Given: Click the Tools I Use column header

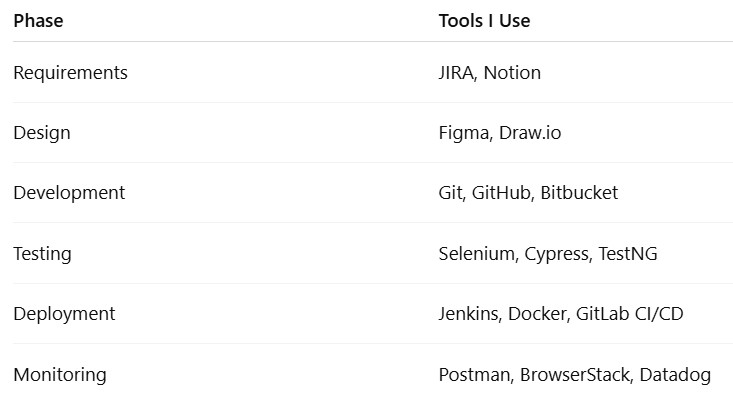Looking at the screenshot, I should (x=484, y=21).
